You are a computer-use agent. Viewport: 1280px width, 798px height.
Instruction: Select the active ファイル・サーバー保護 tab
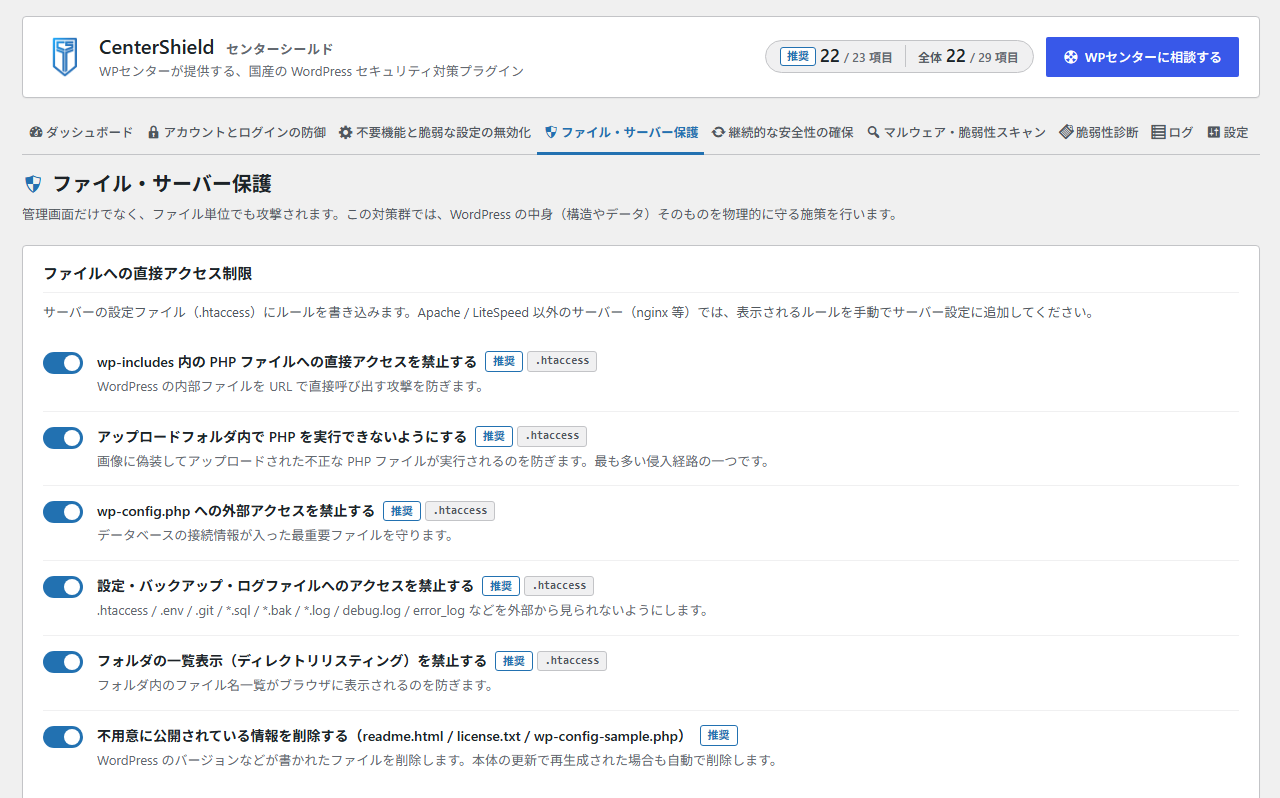pos(621,132)
